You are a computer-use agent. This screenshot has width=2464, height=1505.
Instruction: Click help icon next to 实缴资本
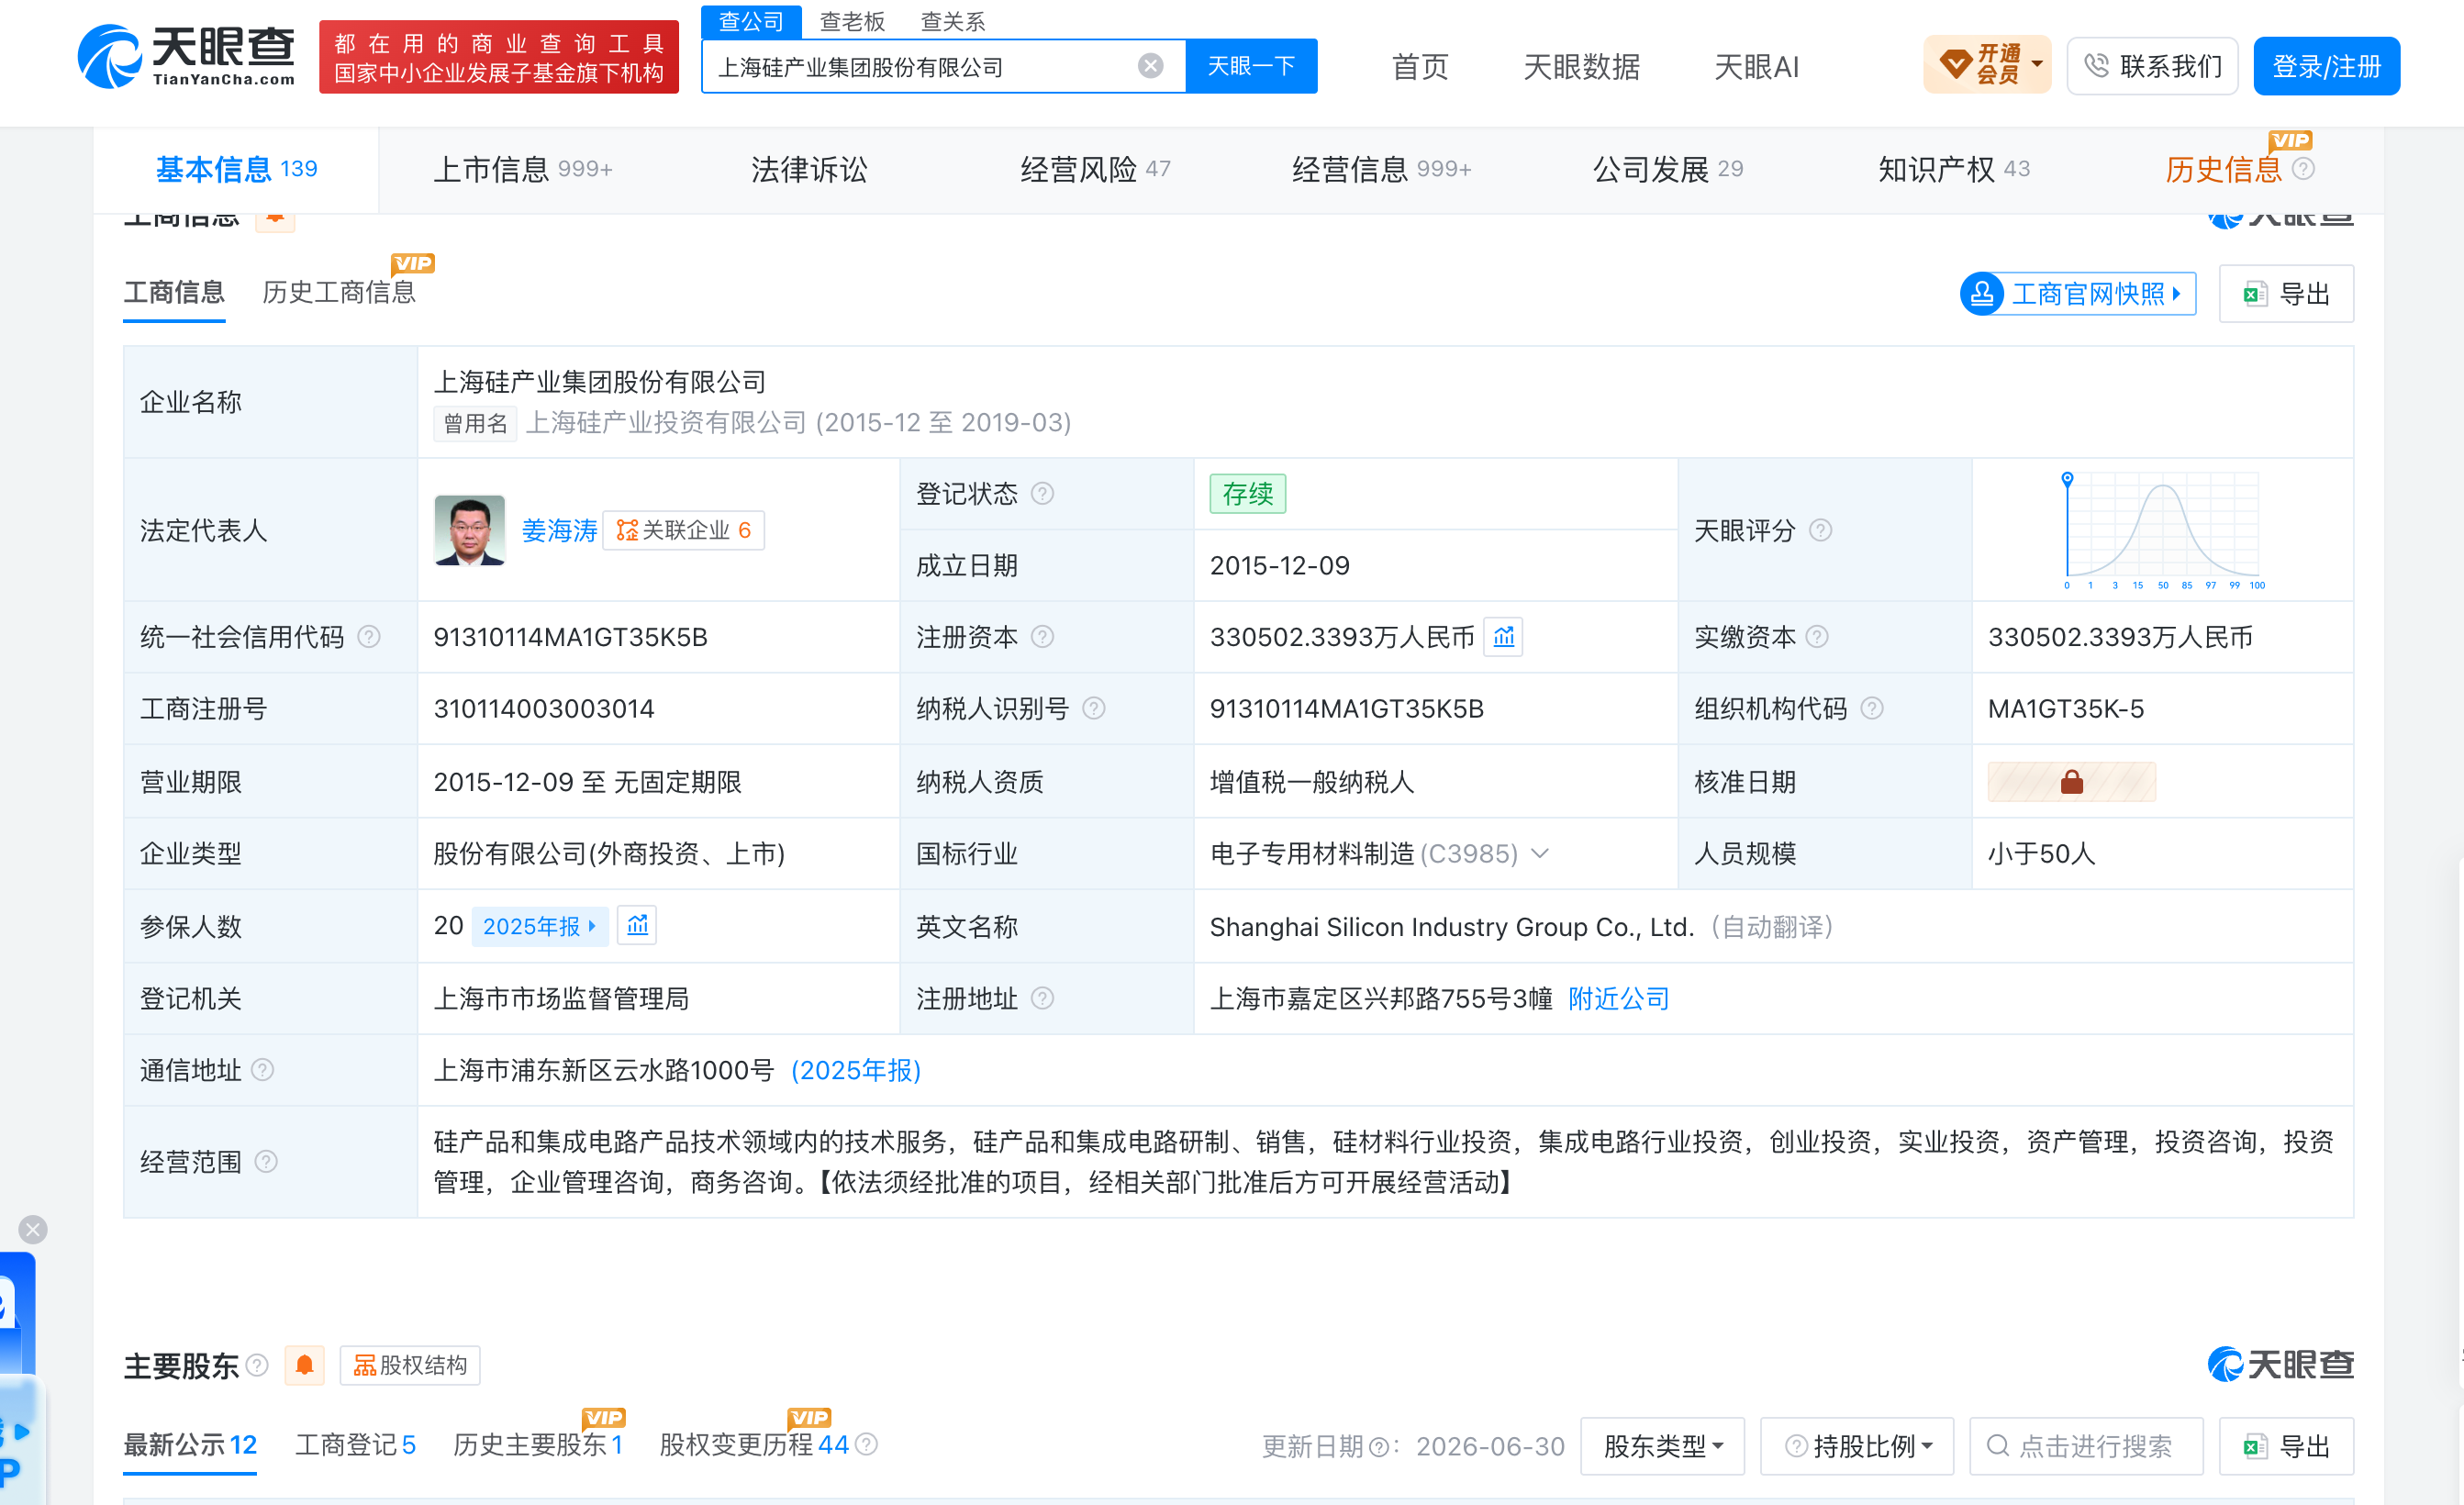pyautogui.click(x=1818, y=637)
